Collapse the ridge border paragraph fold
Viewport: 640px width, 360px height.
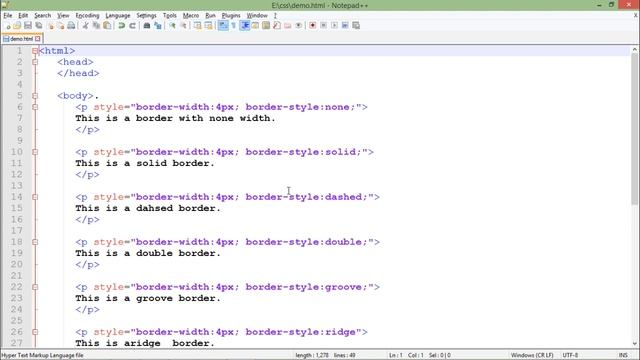click(x=35, y=332)
